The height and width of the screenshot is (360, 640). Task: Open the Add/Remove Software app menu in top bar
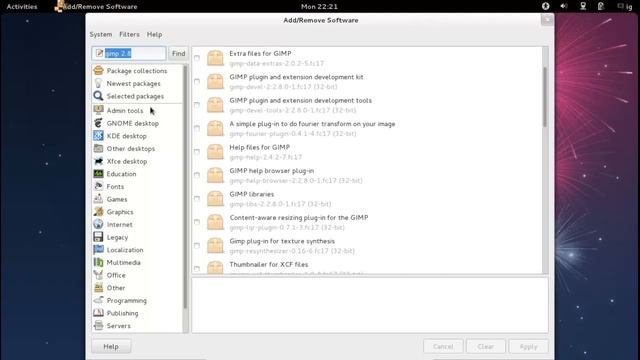[97, 6]
